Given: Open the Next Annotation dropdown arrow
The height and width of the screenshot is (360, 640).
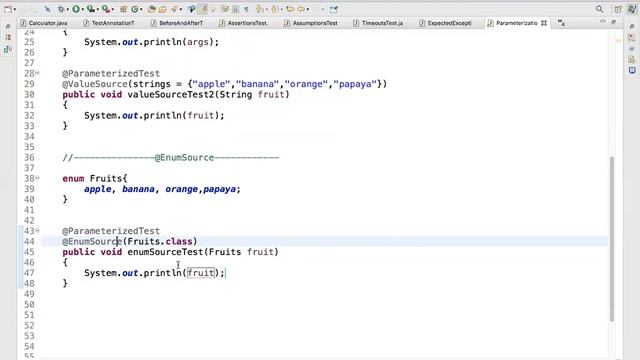Looking at the screenshot, I should tap(266, 9).
